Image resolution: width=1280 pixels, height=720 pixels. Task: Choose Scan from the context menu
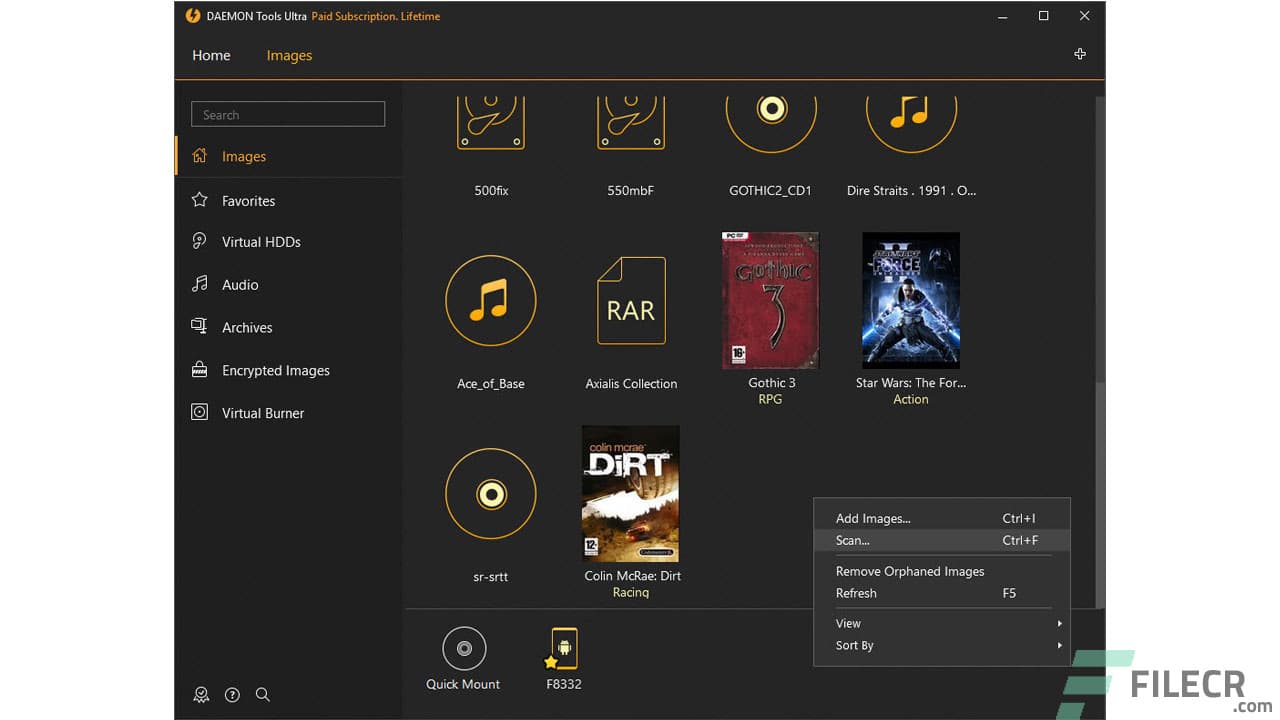pyautogui.click(x=852, y=540)
